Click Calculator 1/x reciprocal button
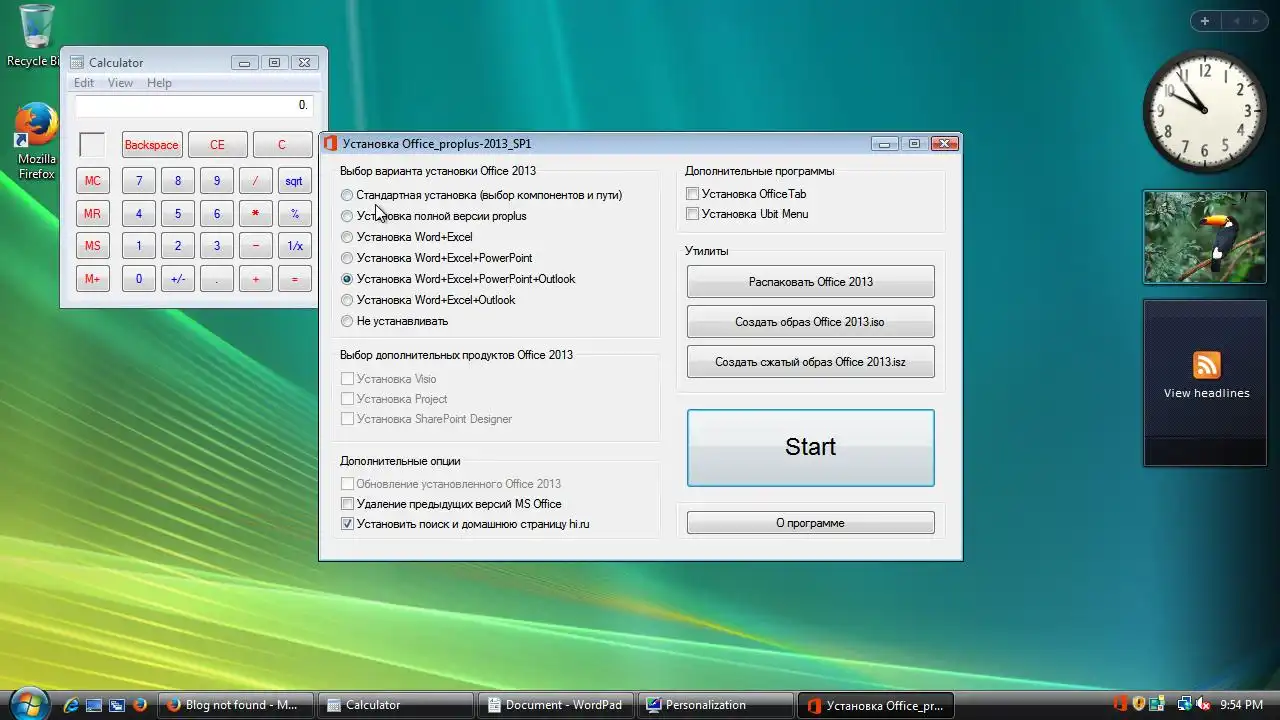 (x=294, y=246)
